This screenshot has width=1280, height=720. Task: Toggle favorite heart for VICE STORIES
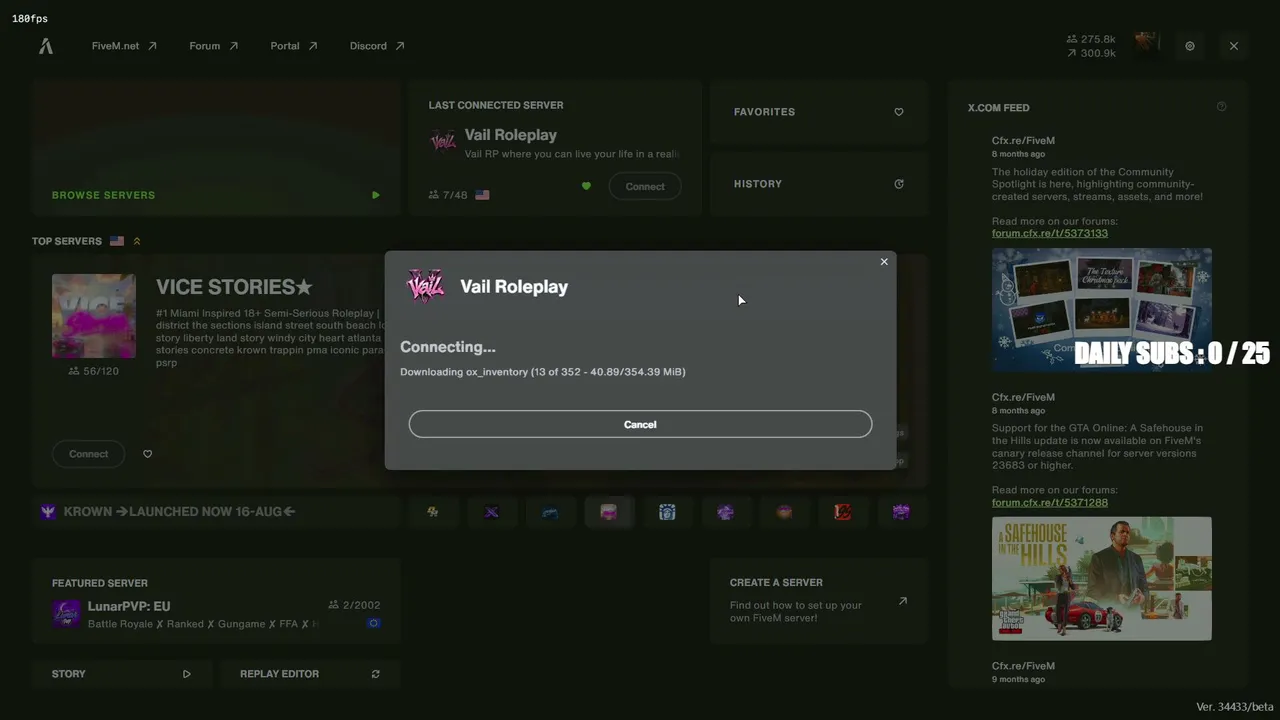tap(147, 454)
